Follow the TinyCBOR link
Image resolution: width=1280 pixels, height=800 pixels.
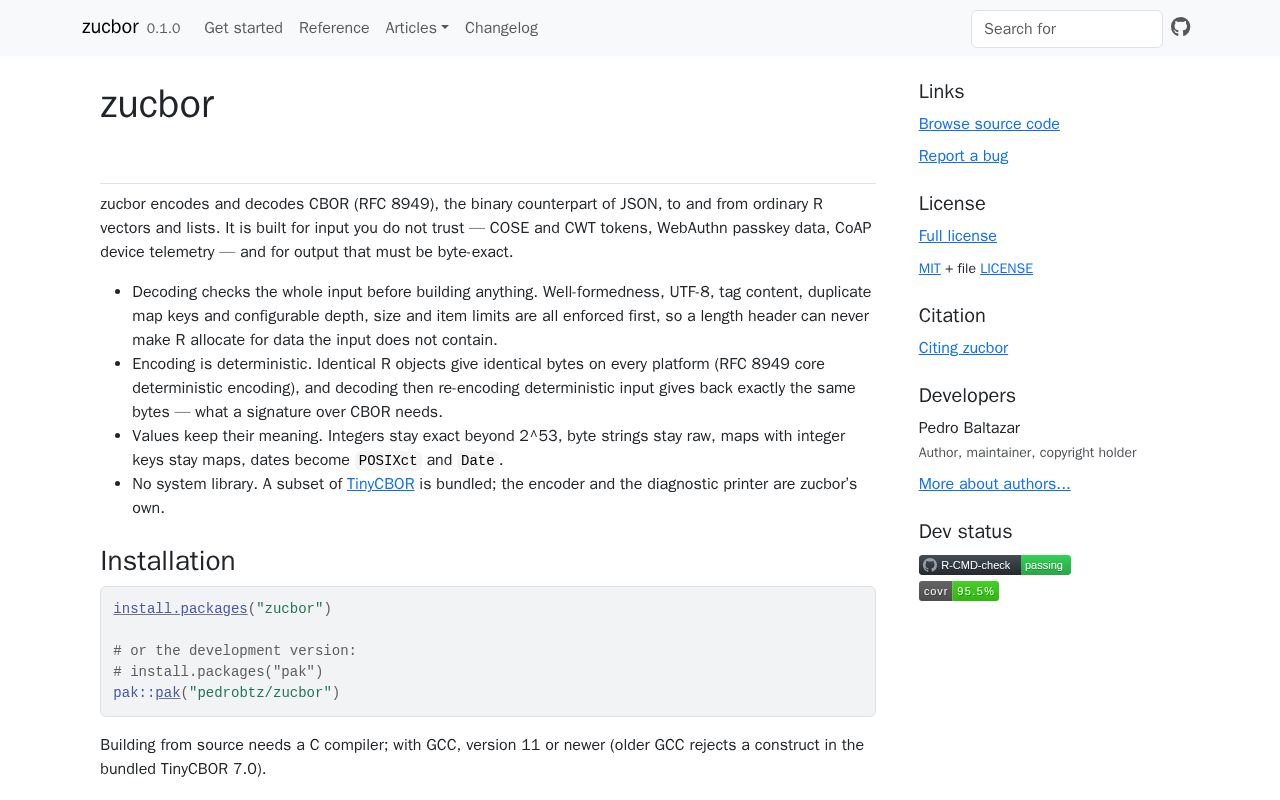380,484
